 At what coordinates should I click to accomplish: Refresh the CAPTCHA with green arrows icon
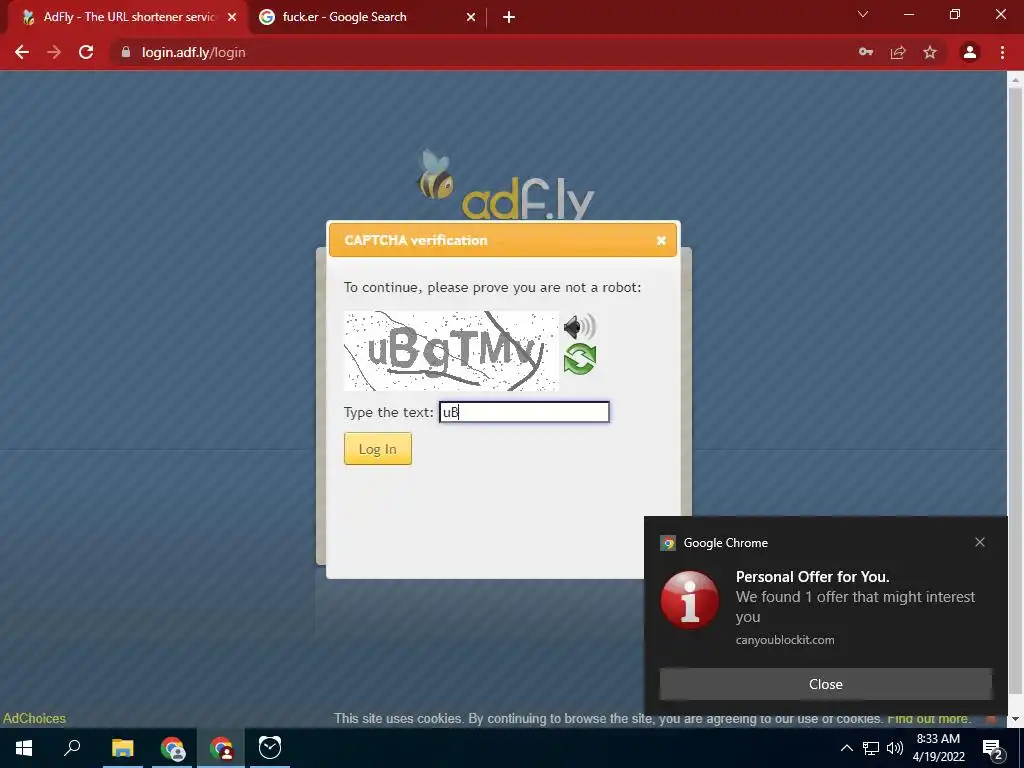[x=580, y=359]
